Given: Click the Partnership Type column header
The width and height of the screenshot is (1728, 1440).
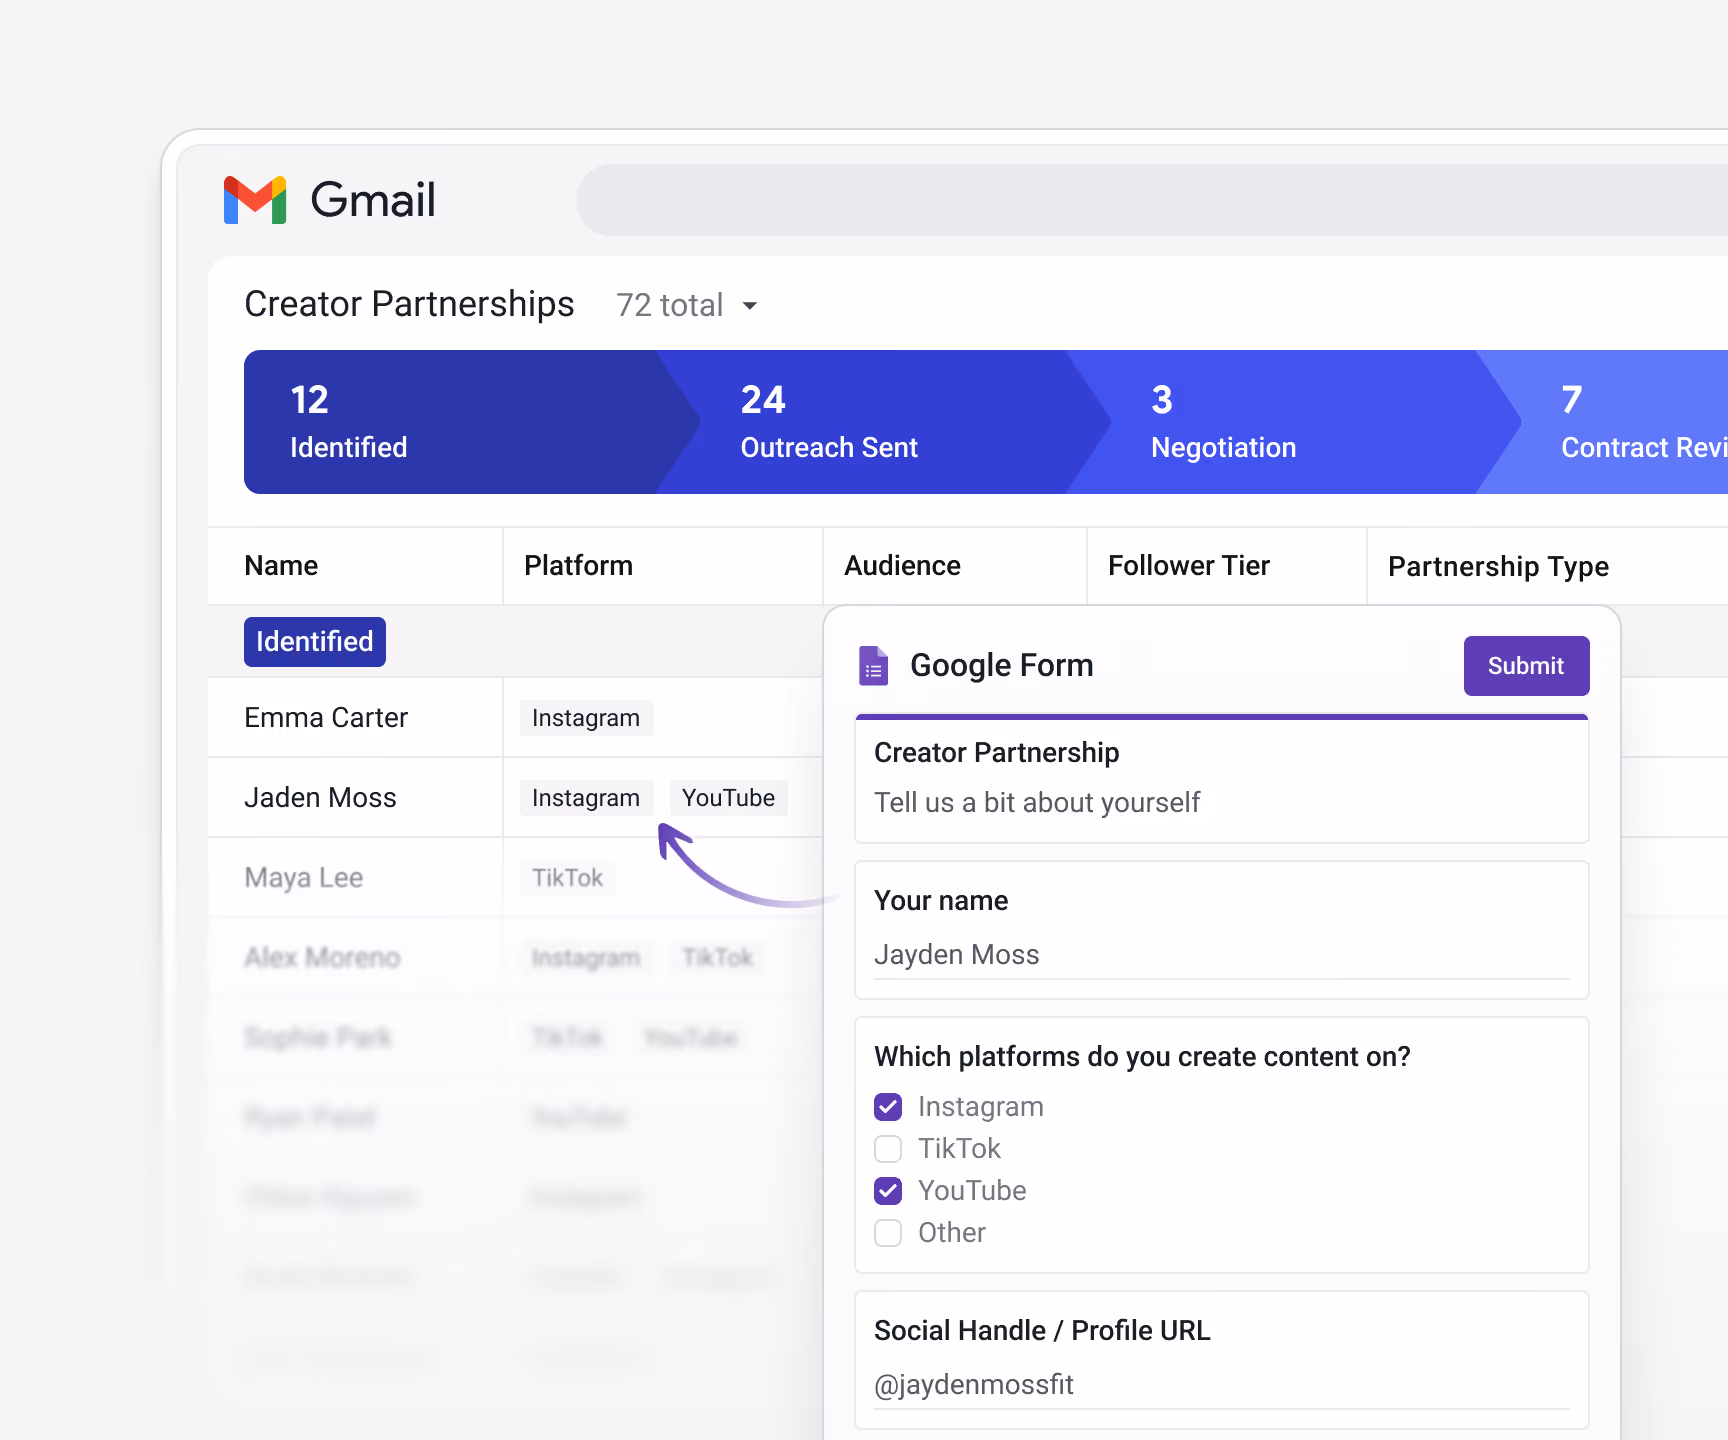Looking at the screenshot, I should pos(1498,567).
